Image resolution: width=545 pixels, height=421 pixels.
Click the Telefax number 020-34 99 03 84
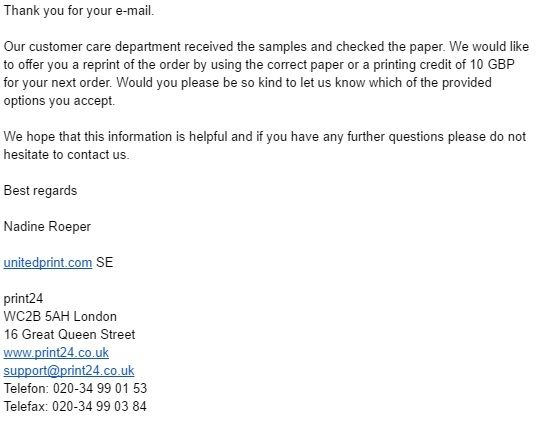tap(99, 406)
